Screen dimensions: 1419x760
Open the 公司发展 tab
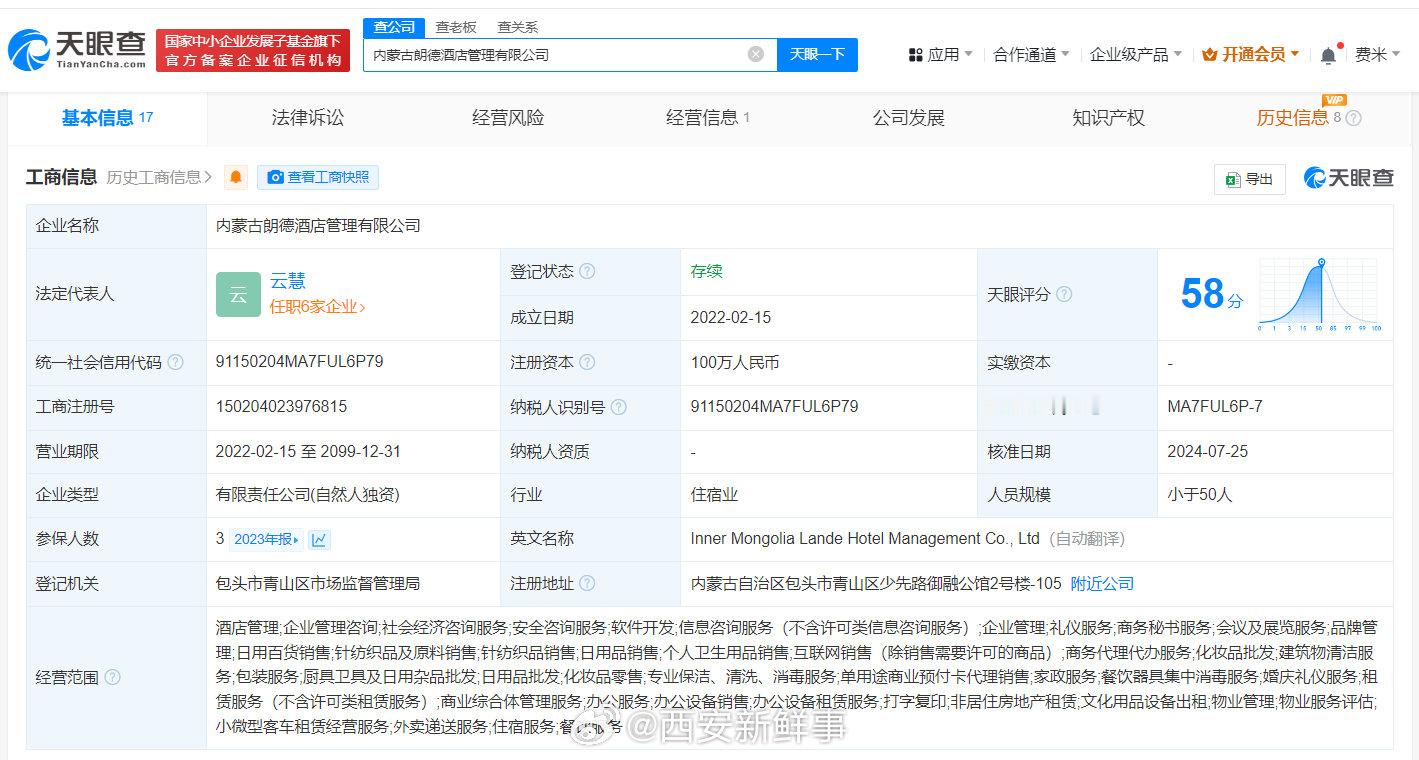pos(908,118)
